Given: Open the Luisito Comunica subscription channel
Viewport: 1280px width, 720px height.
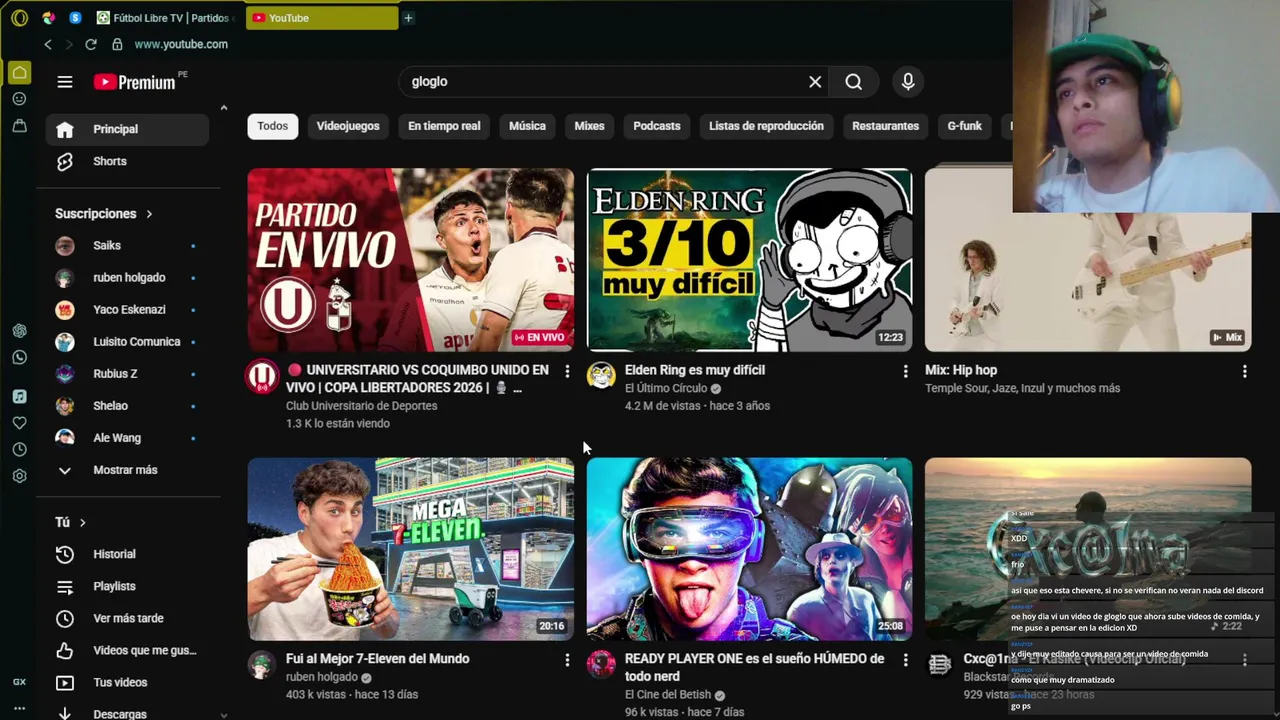Looking at the screenshot, I should click(127, 341).
